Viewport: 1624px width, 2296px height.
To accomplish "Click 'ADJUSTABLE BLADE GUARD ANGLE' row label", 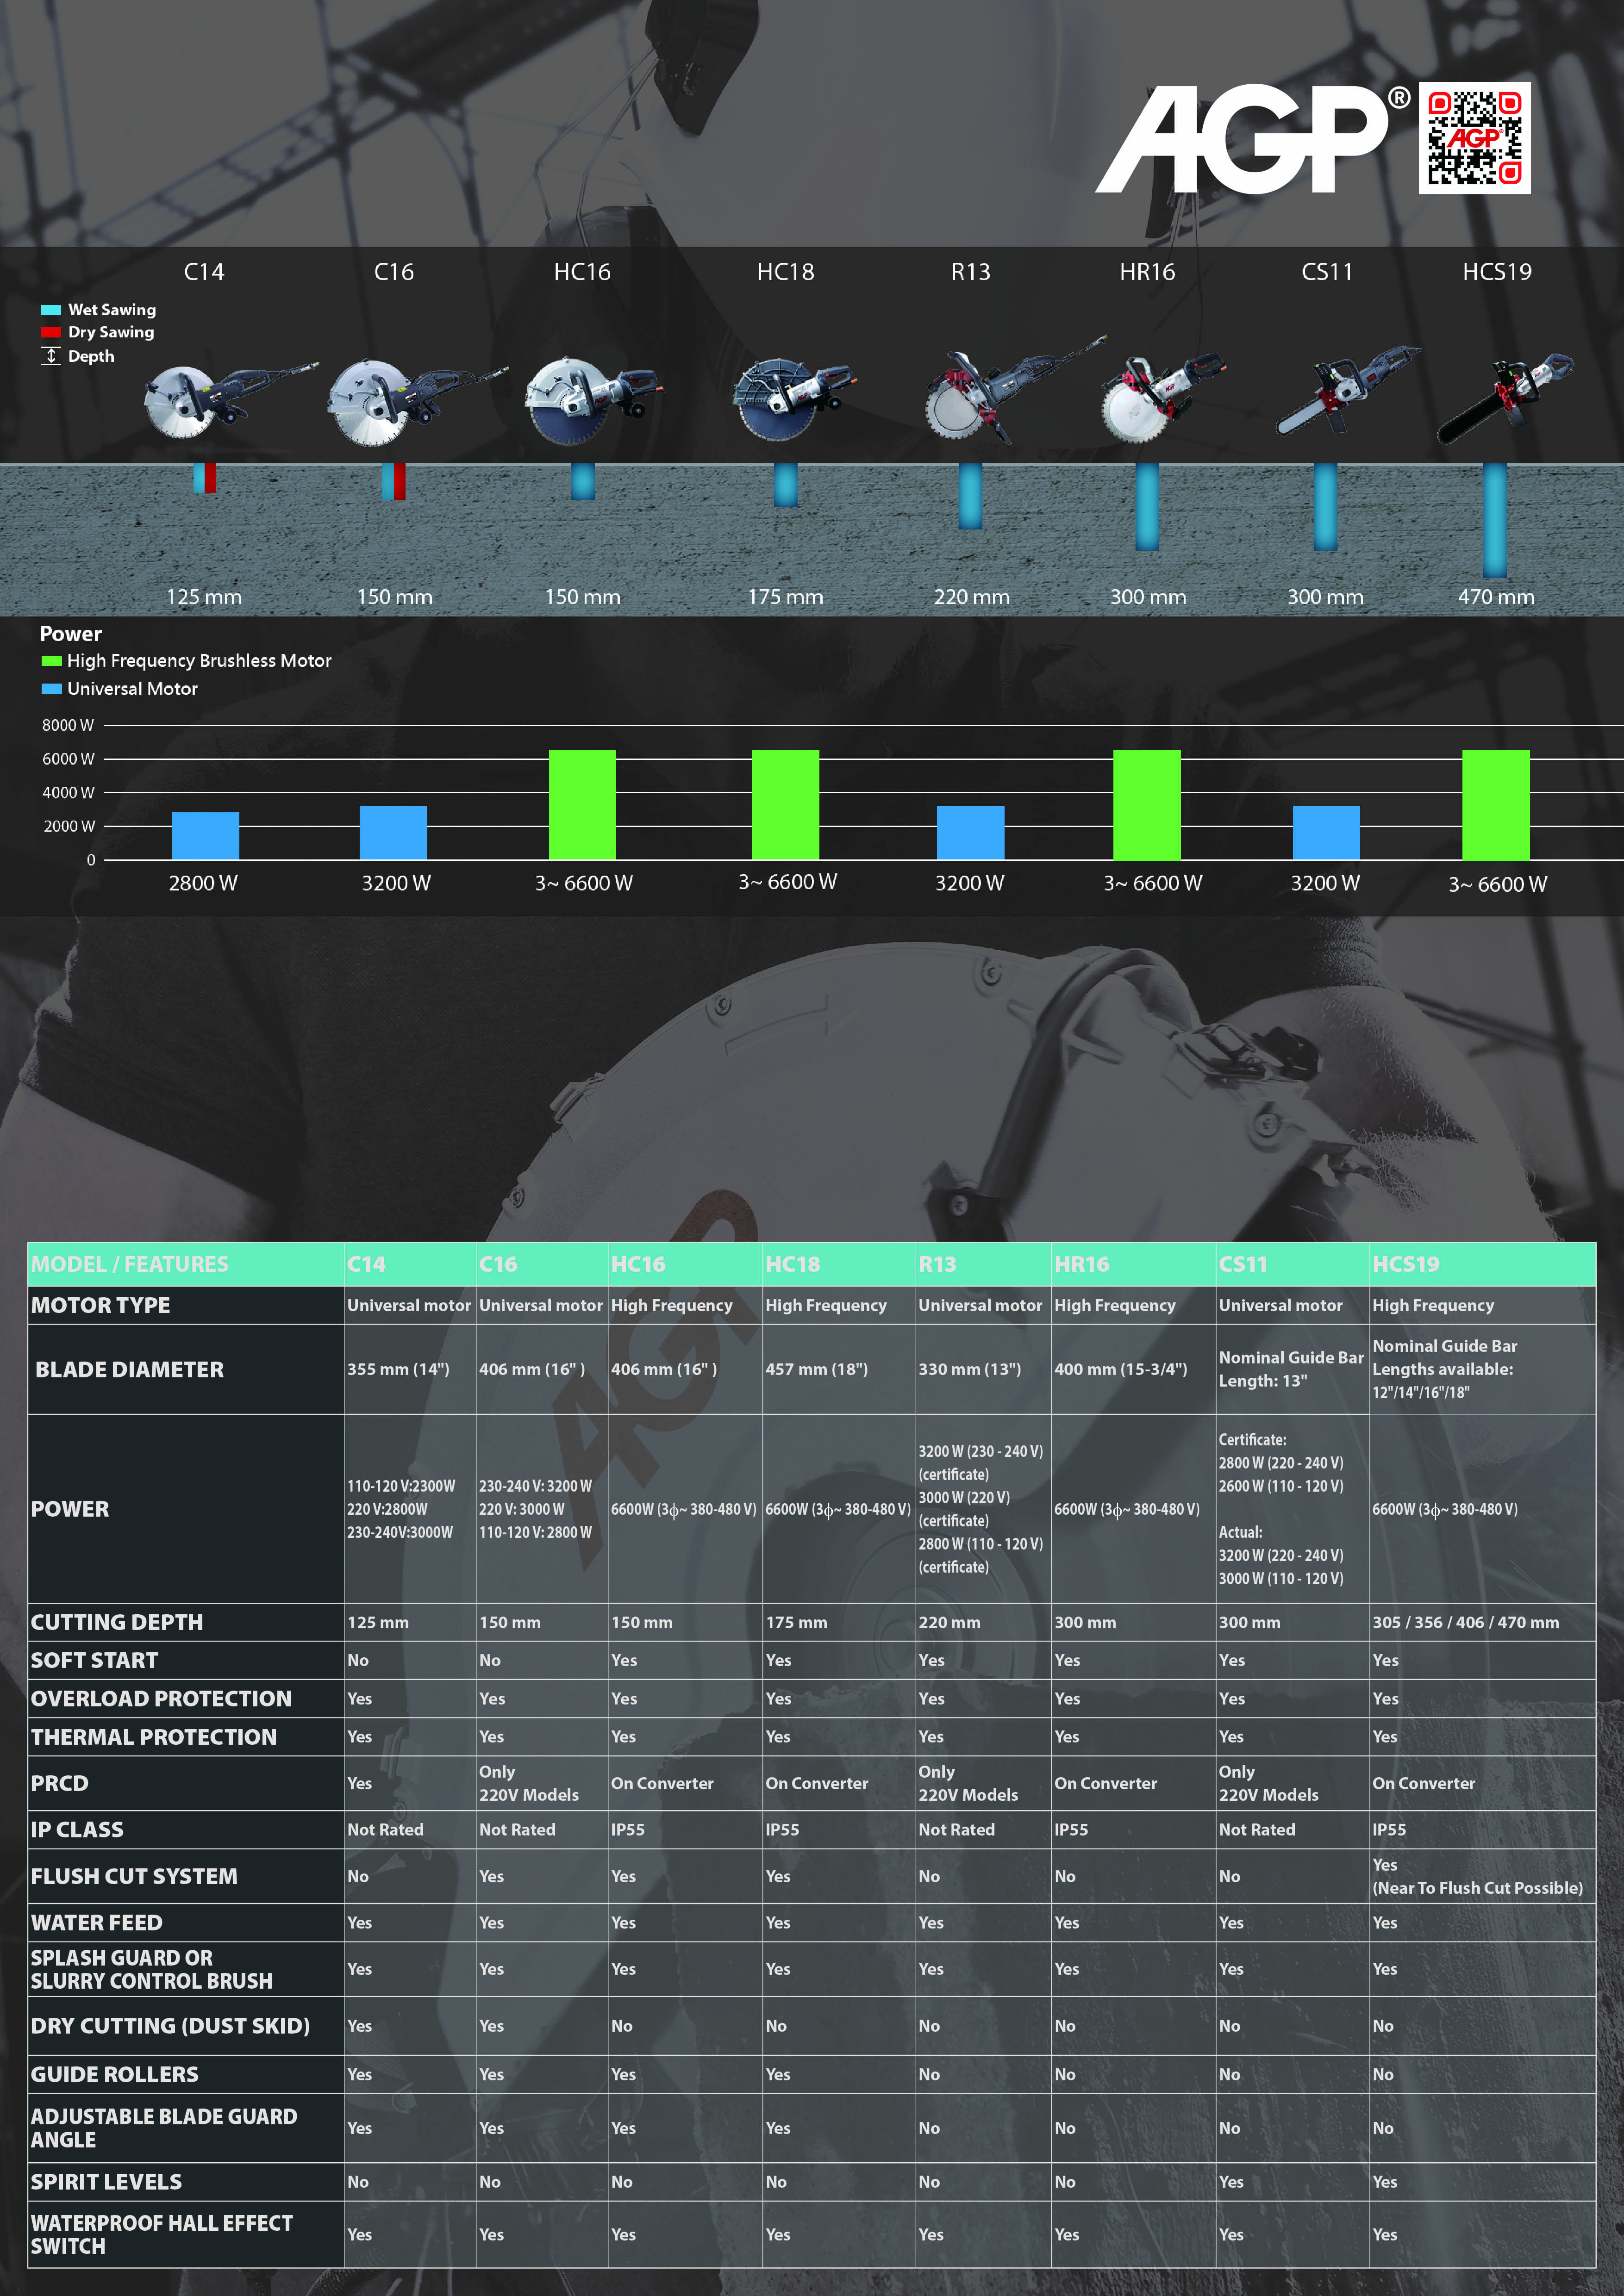I will pyautogui.click(x=164, y=2128).
